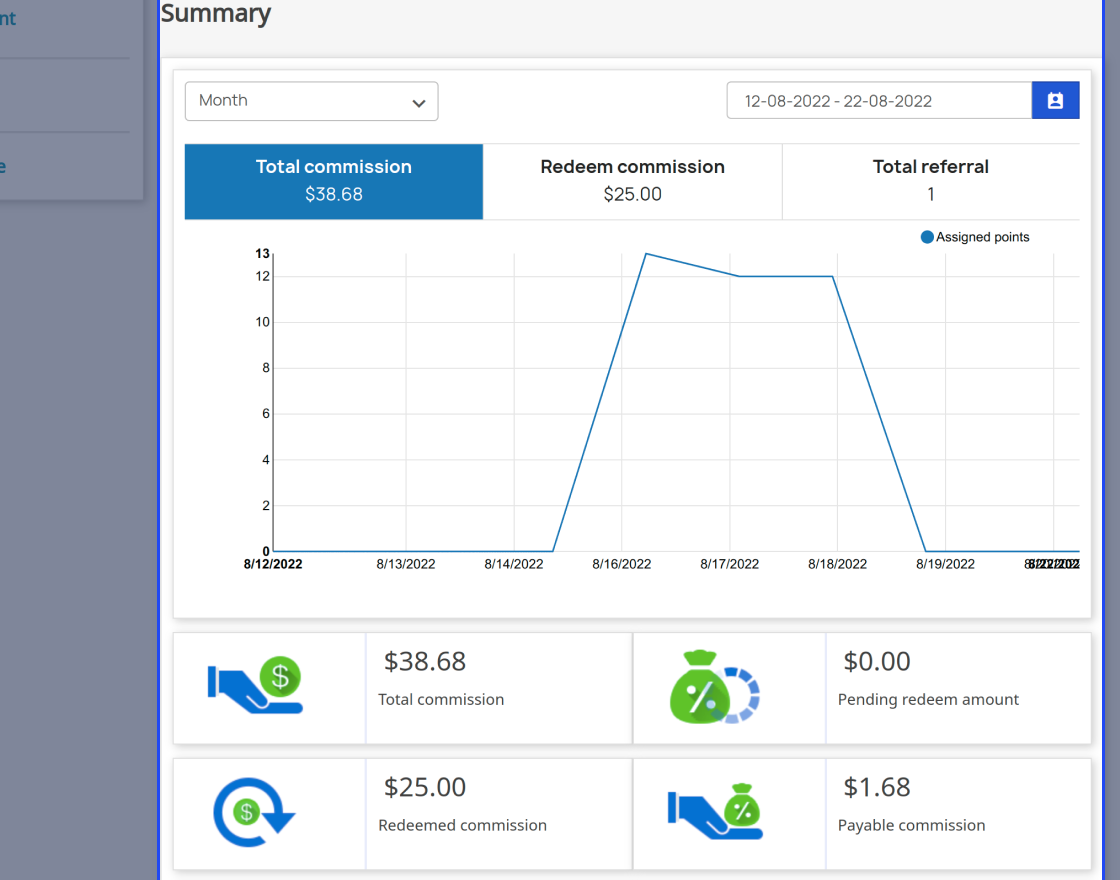Select the Total commission tab
Screen dimensions: 1120x880
click(x=334, y=181)
